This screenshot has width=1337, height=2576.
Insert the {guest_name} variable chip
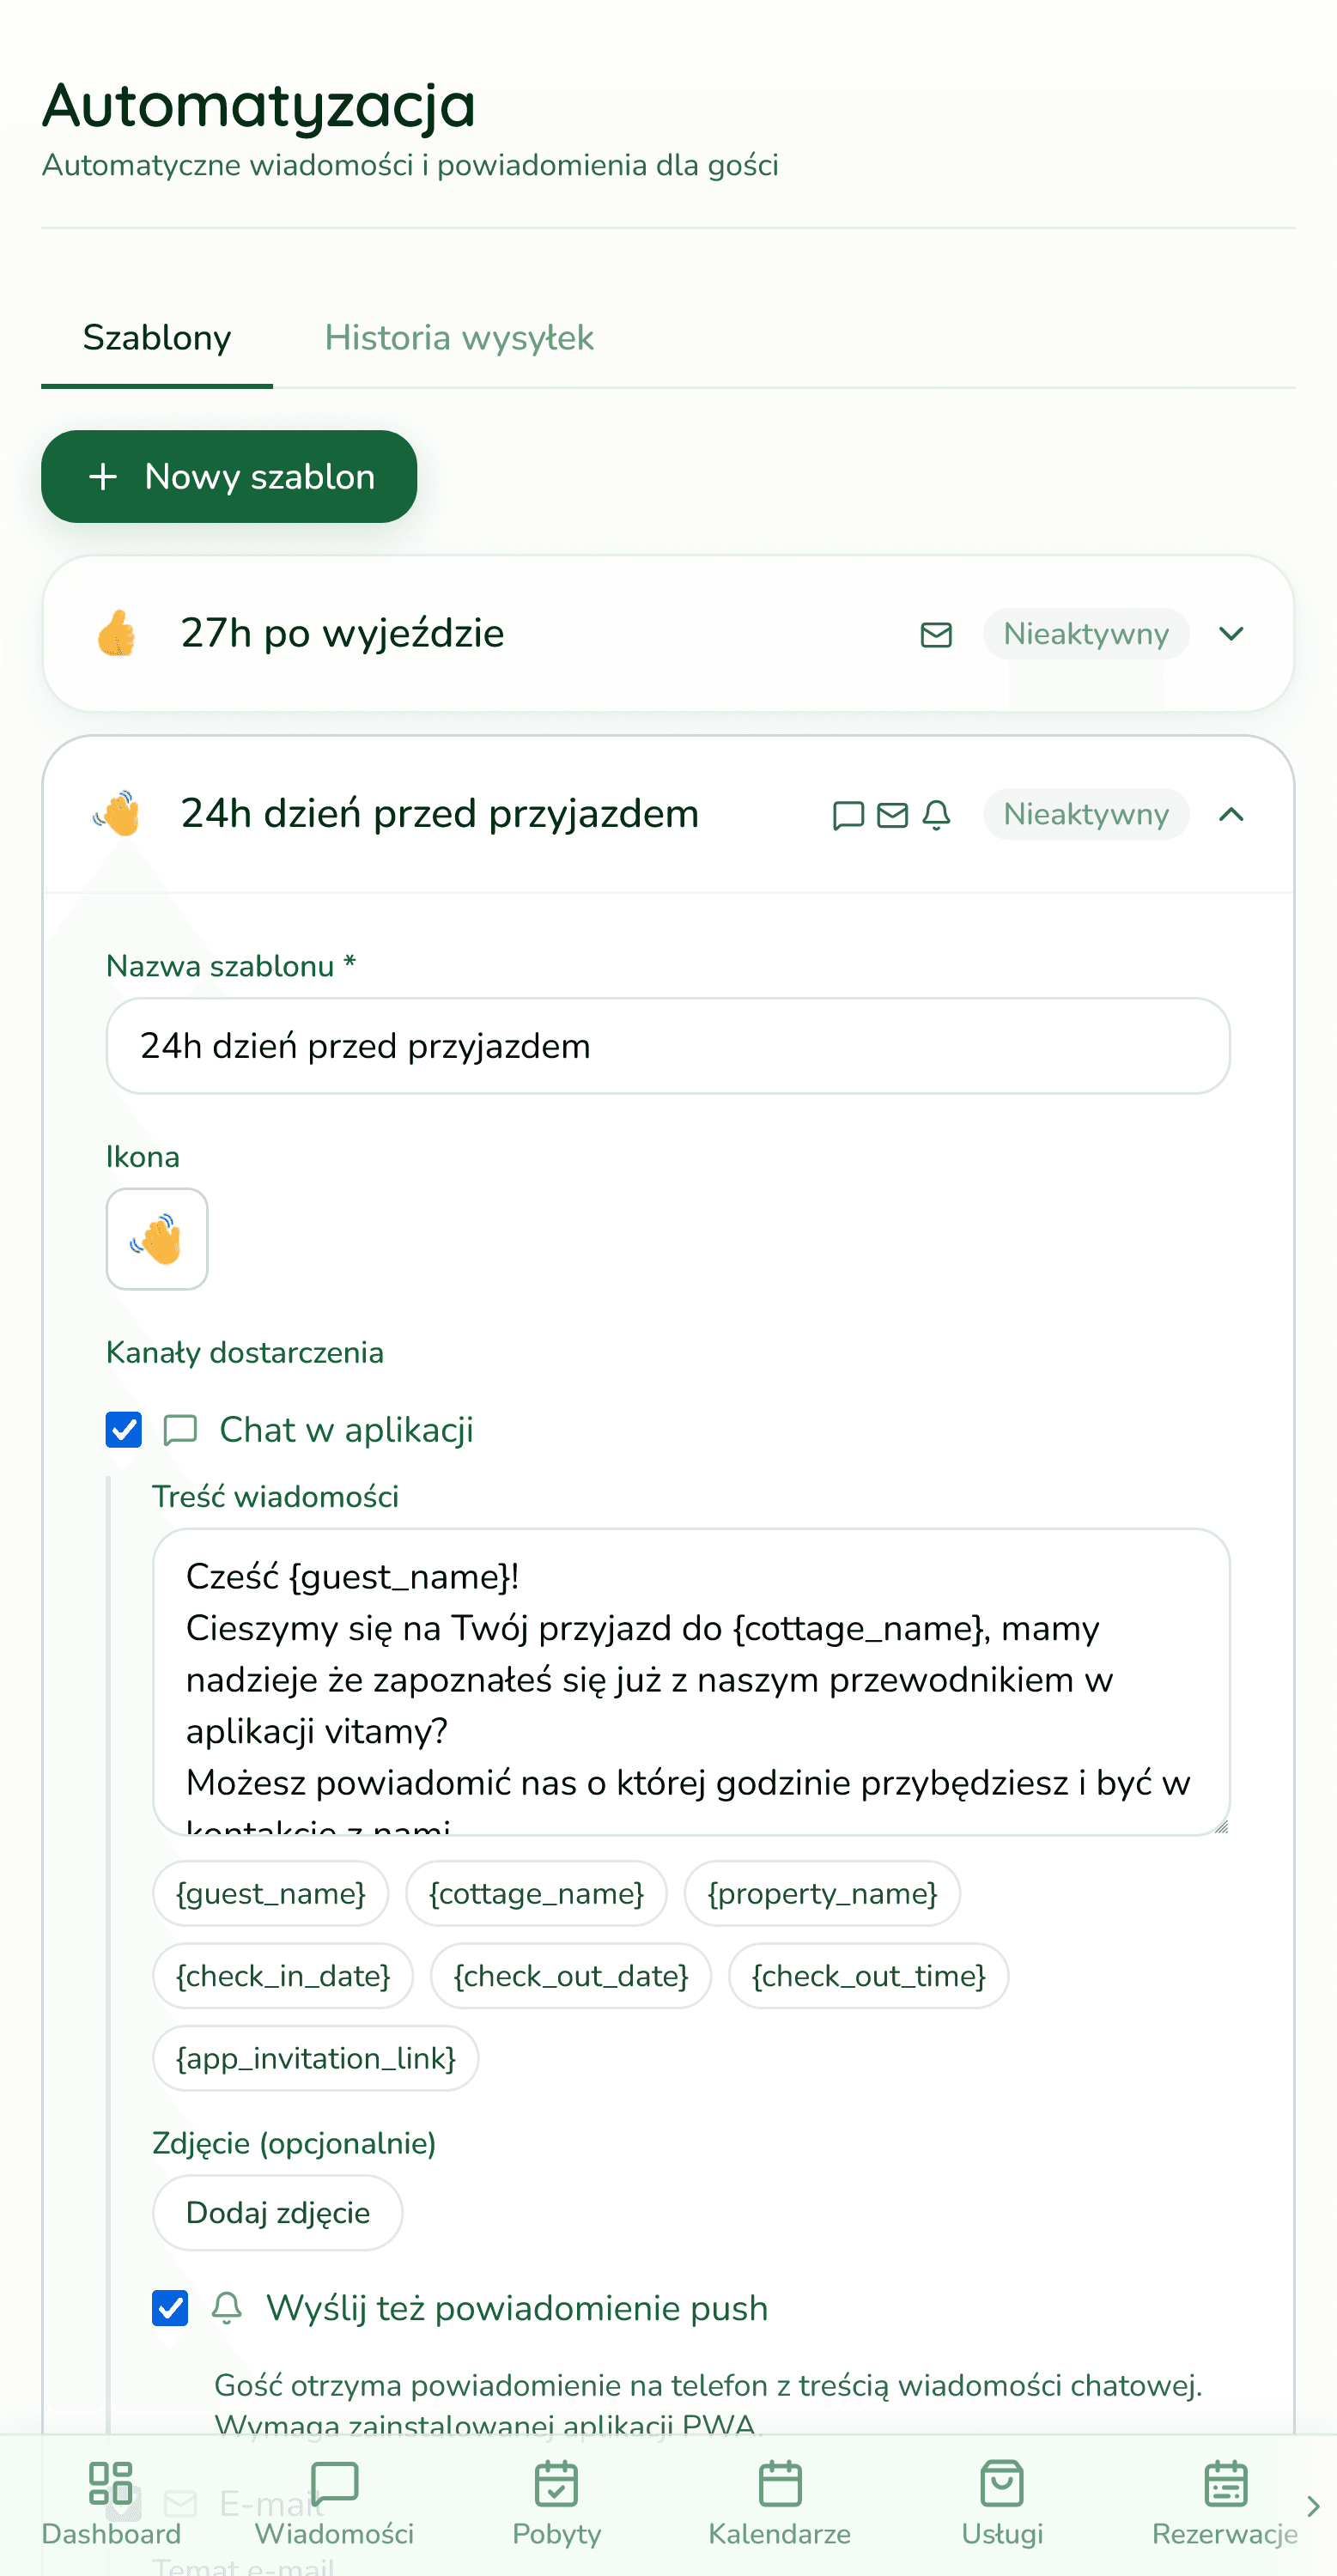[270, 1893]
